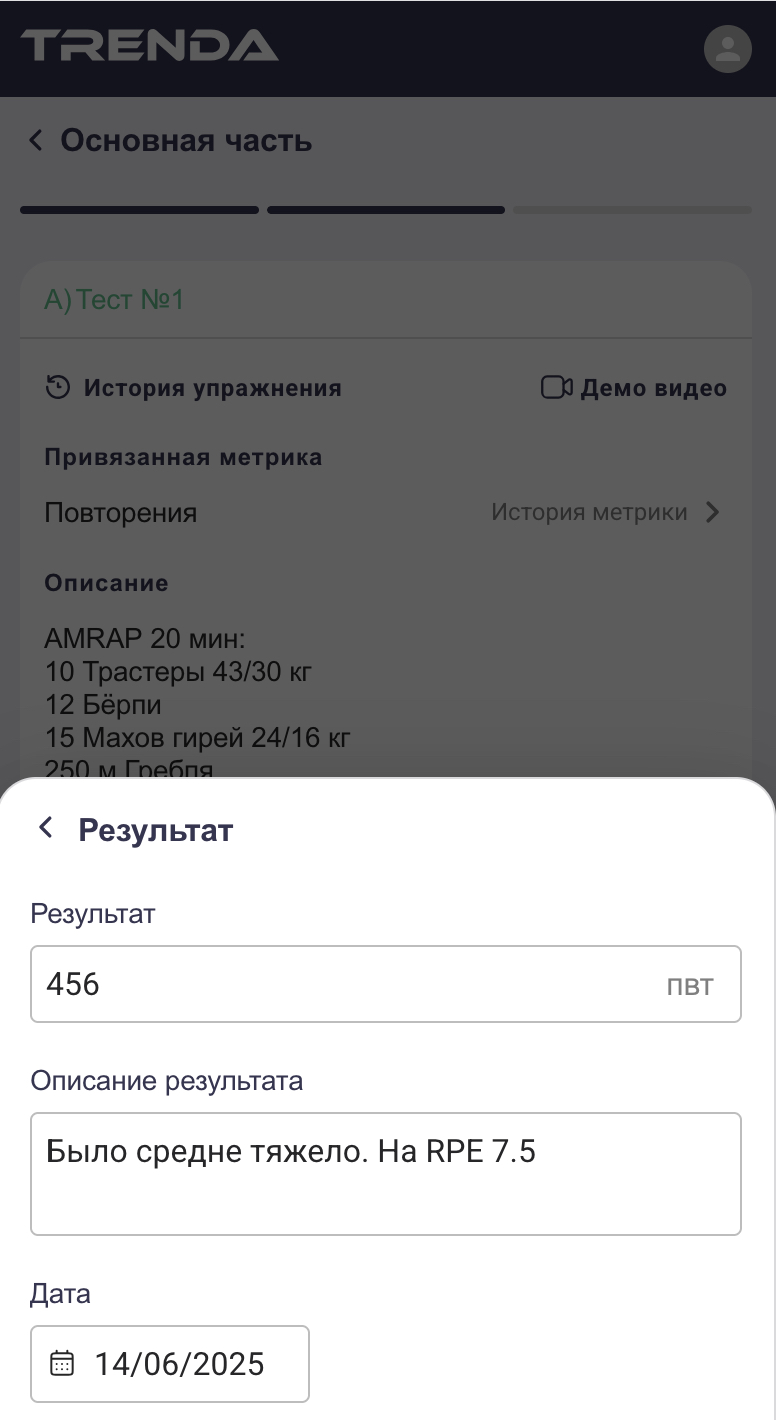
Task: Open the date picker showing 14/06/2025
Action: pos(179,1364)
